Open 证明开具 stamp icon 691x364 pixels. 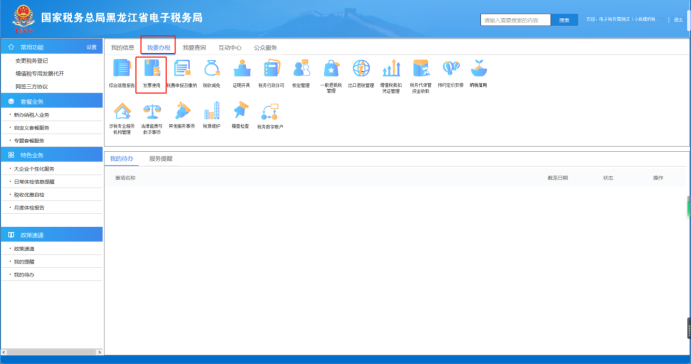[241, 68]
